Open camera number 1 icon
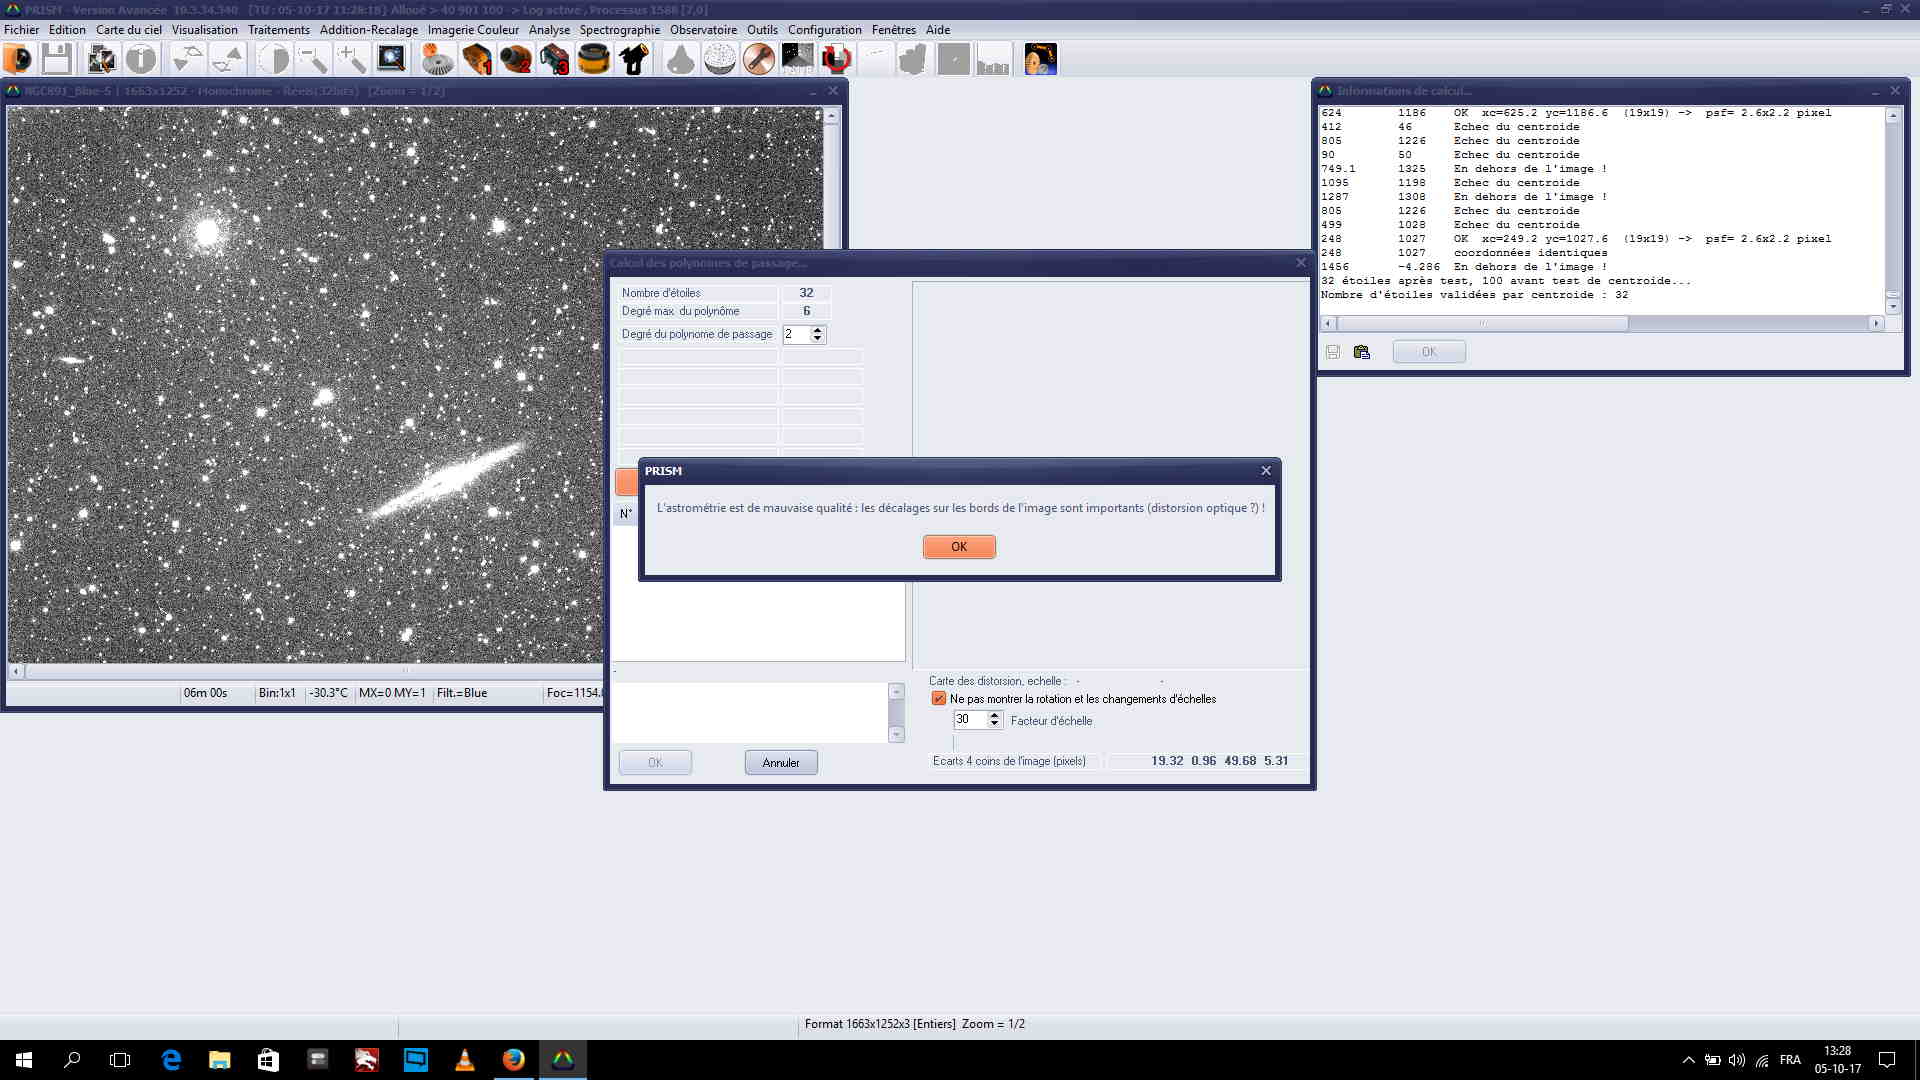 click(x=477, y=60)
